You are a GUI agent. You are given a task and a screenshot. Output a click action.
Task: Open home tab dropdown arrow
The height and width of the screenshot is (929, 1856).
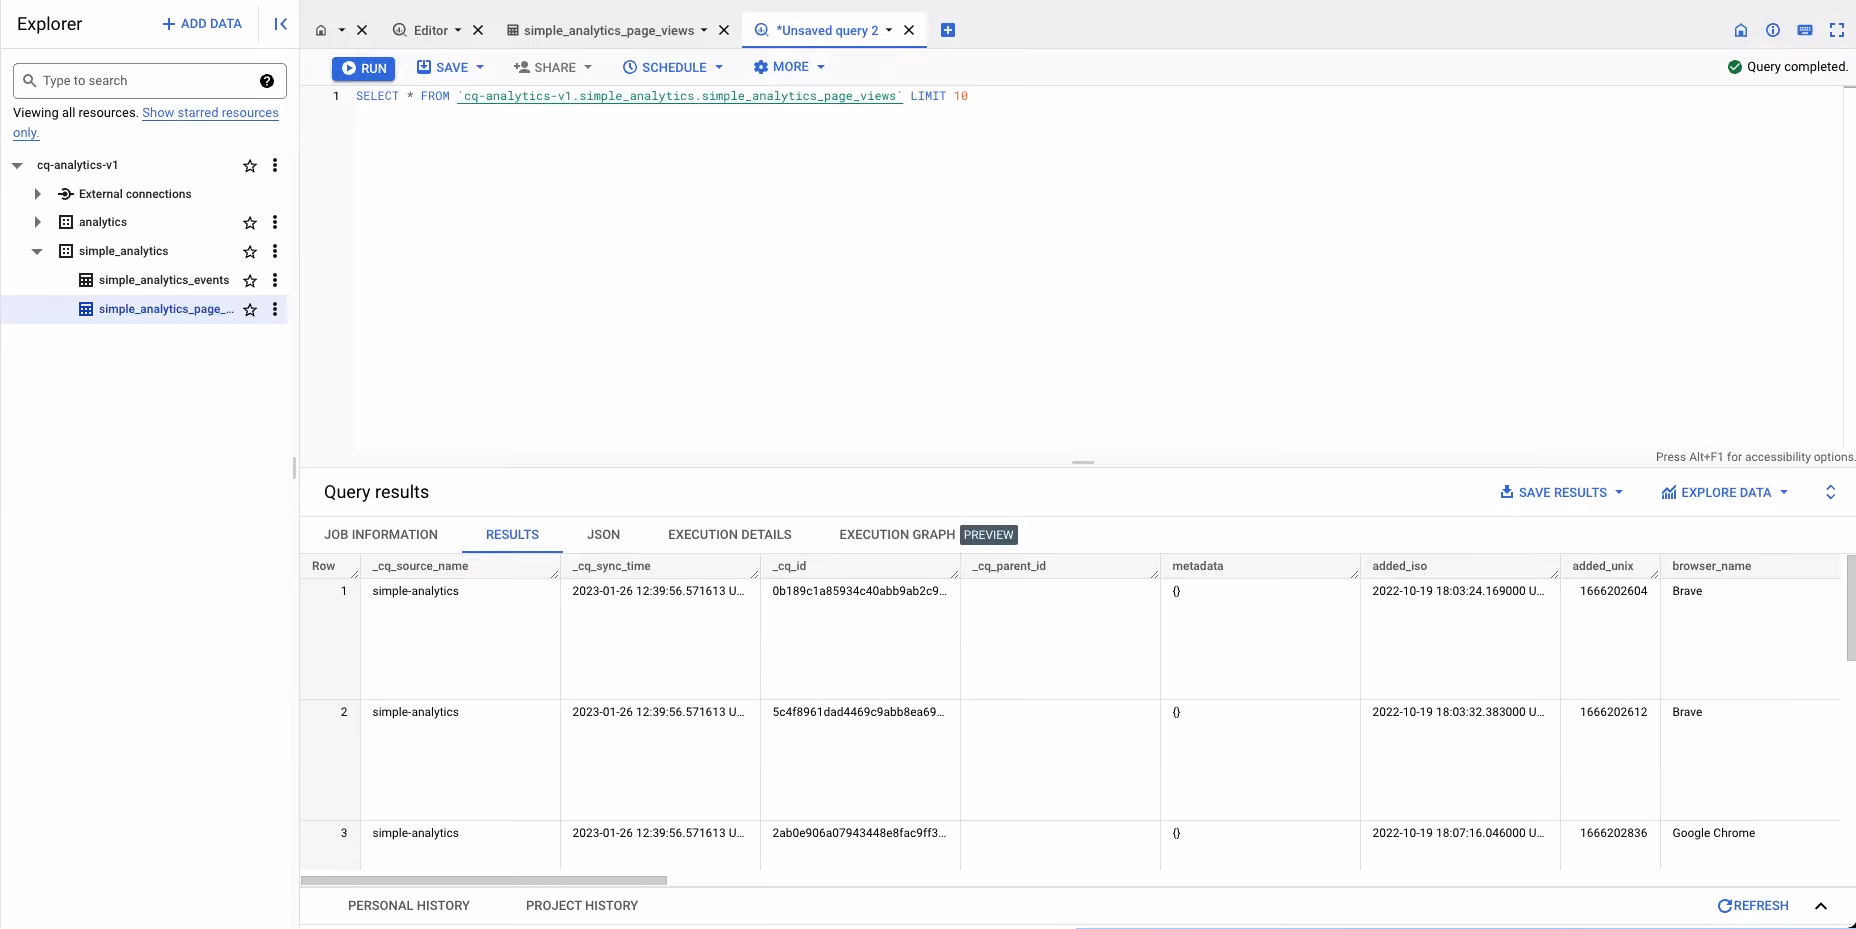(x=342, y=31)
